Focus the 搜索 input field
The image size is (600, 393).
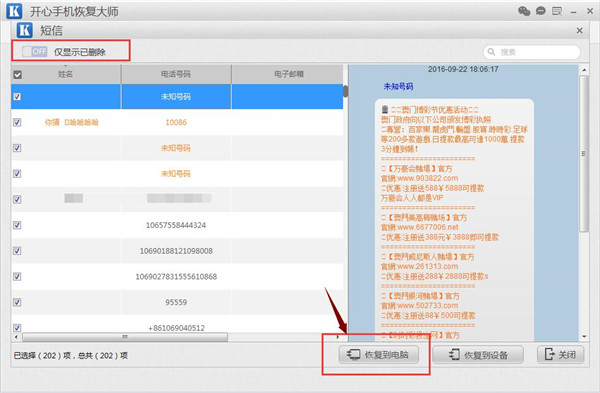[x=532, y=52]
